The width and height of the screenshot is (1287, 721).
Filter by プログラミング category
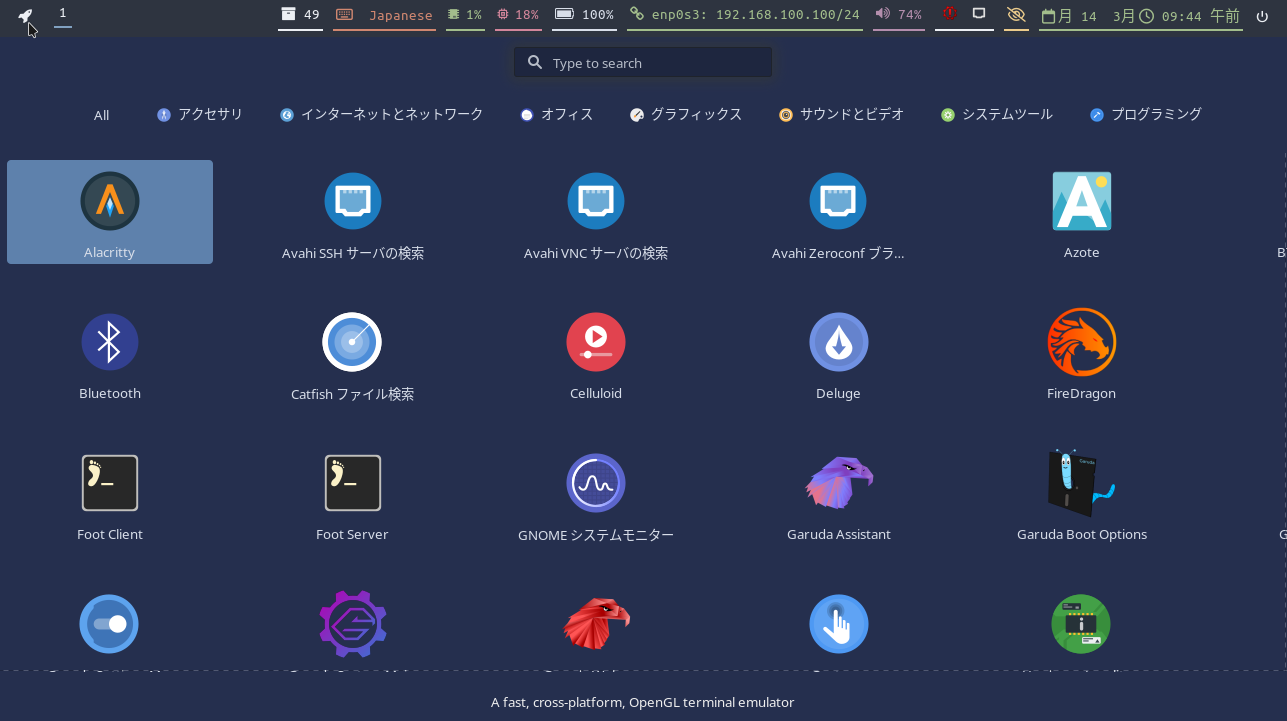click(x=1146, y=115)
